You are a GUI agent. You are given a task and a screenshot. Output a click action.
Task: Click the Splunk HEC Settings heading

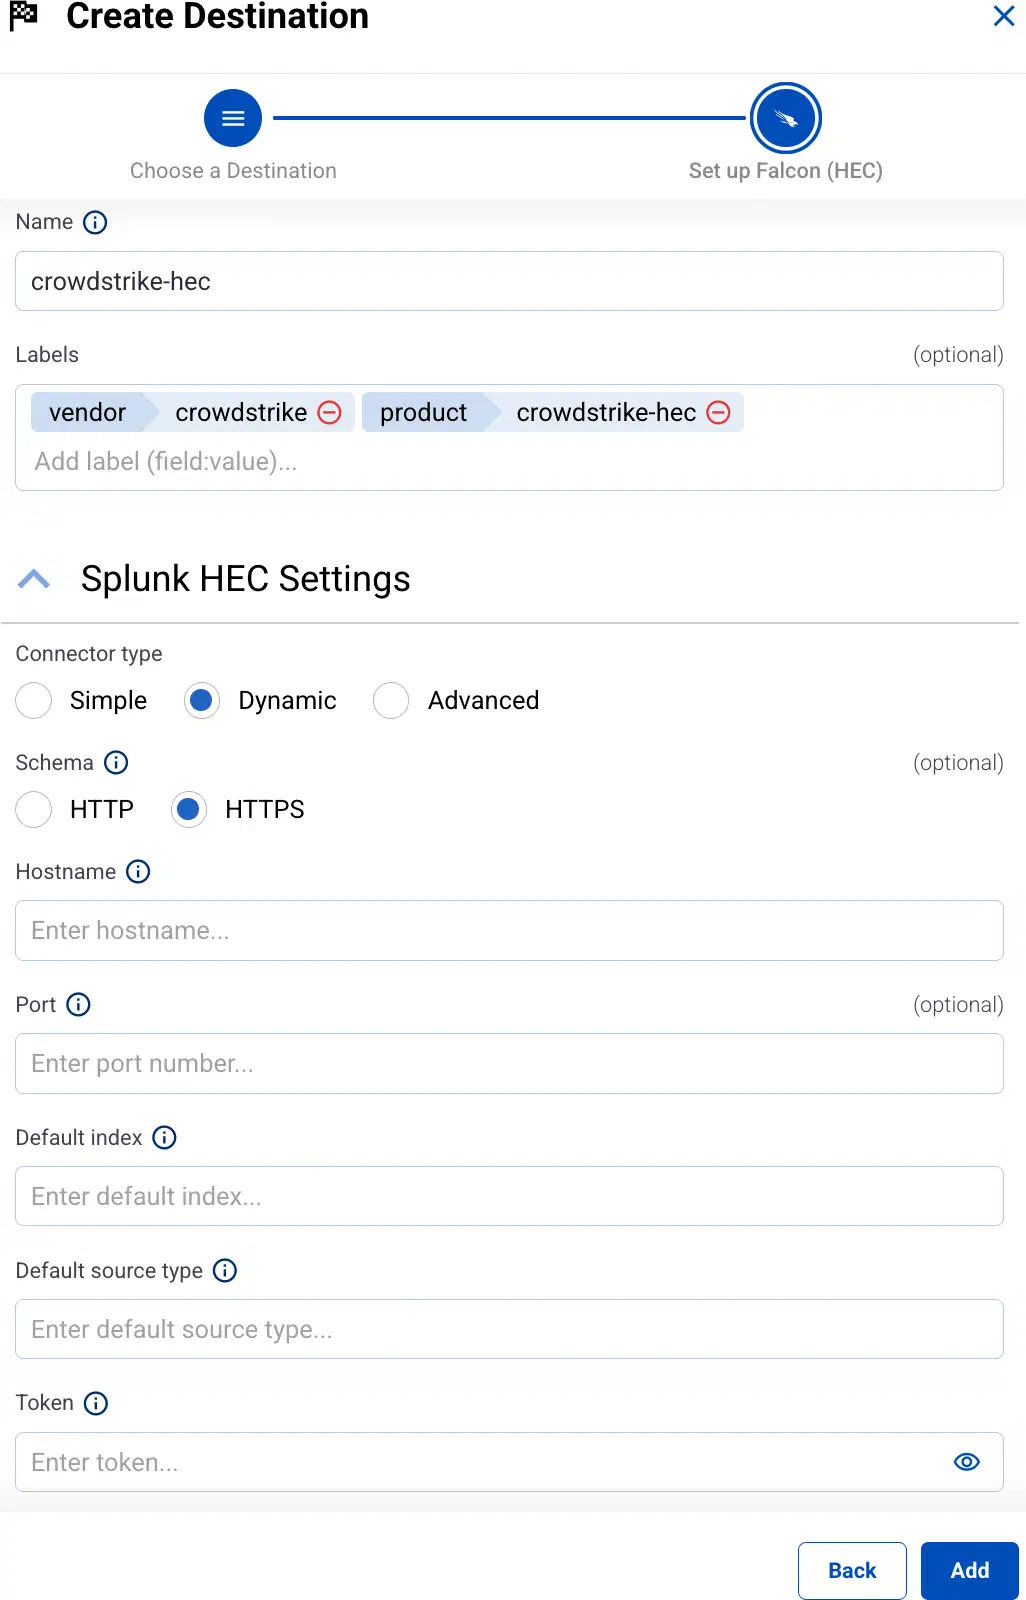click(x=246, y=579)
